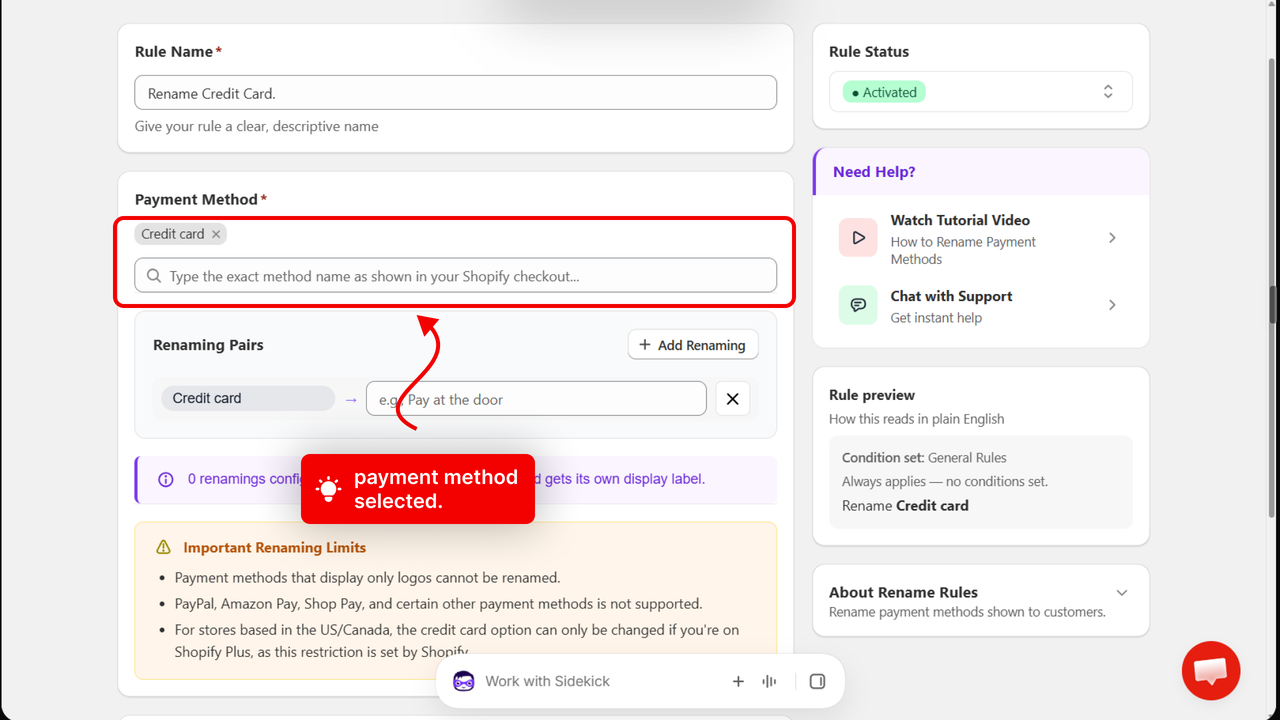
Task: Click the Sidekick avatar icon
Action: 464,681
